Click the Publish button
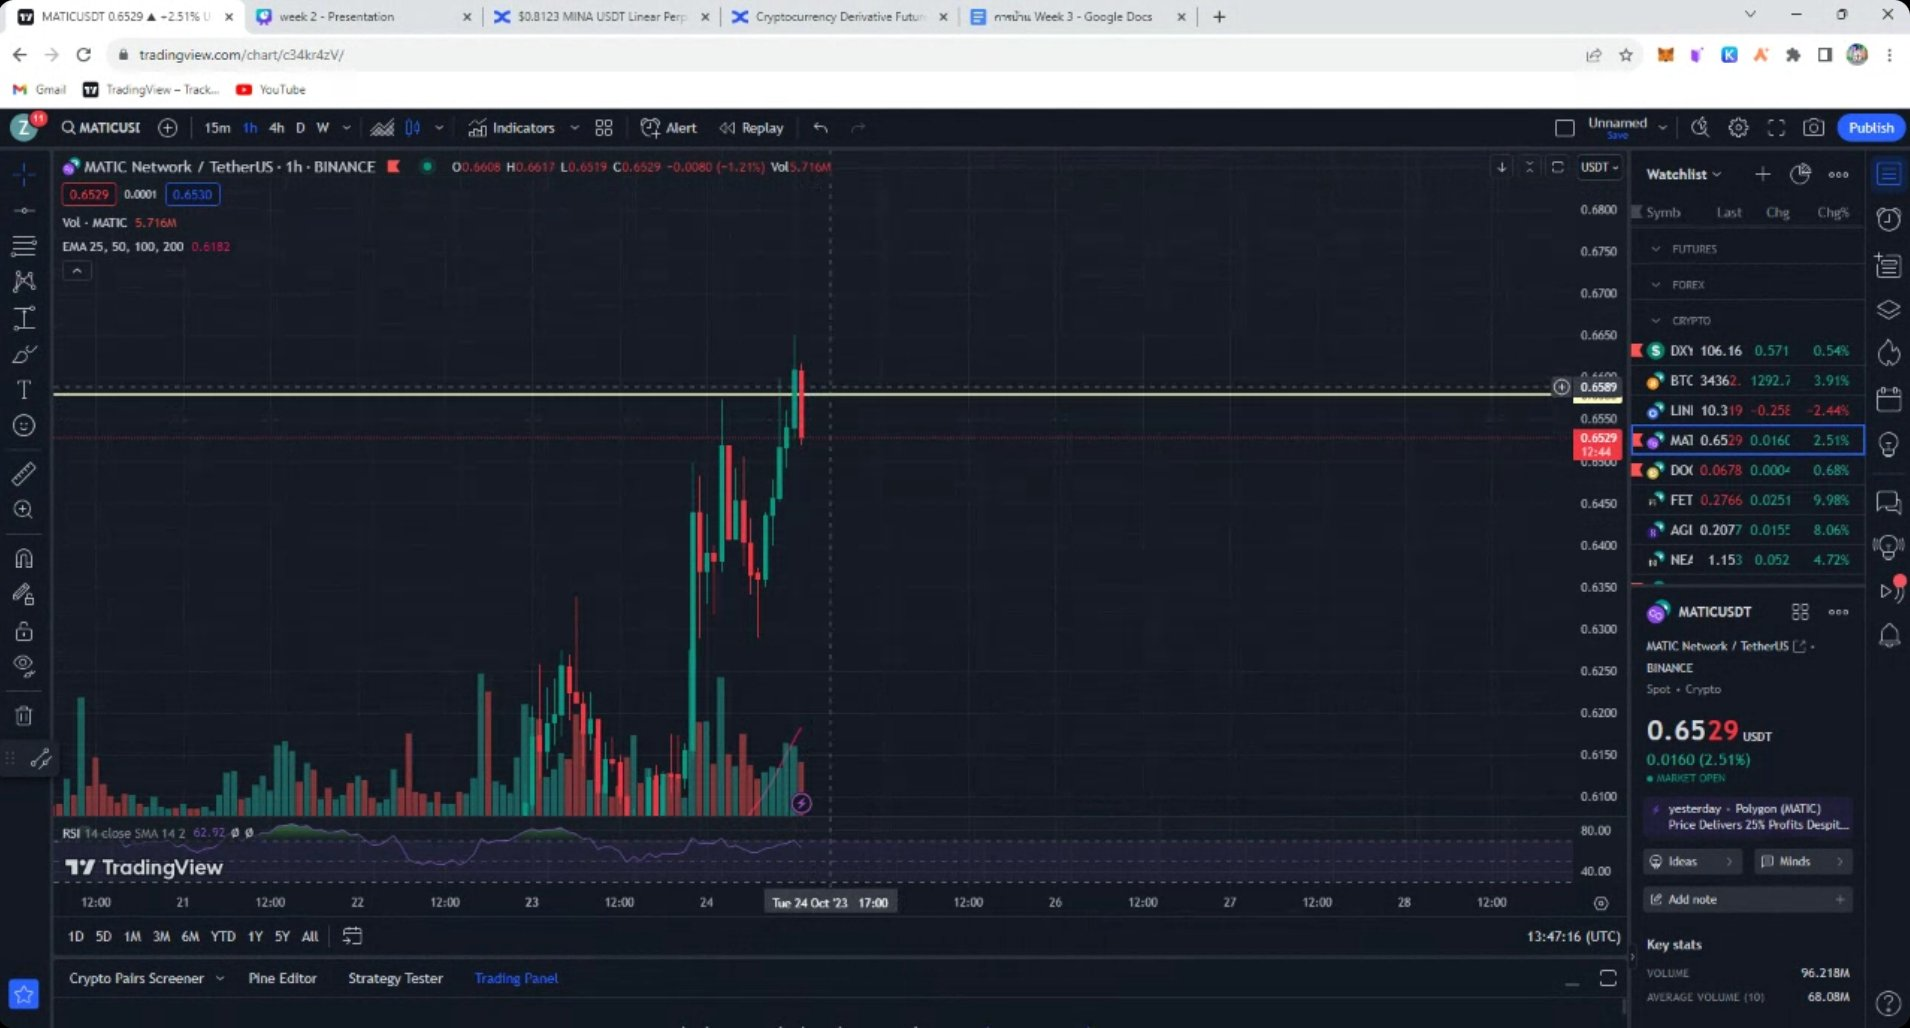Viewport: 1910px width, 1028px height. pyautogui.click(x=1870, y=128)
